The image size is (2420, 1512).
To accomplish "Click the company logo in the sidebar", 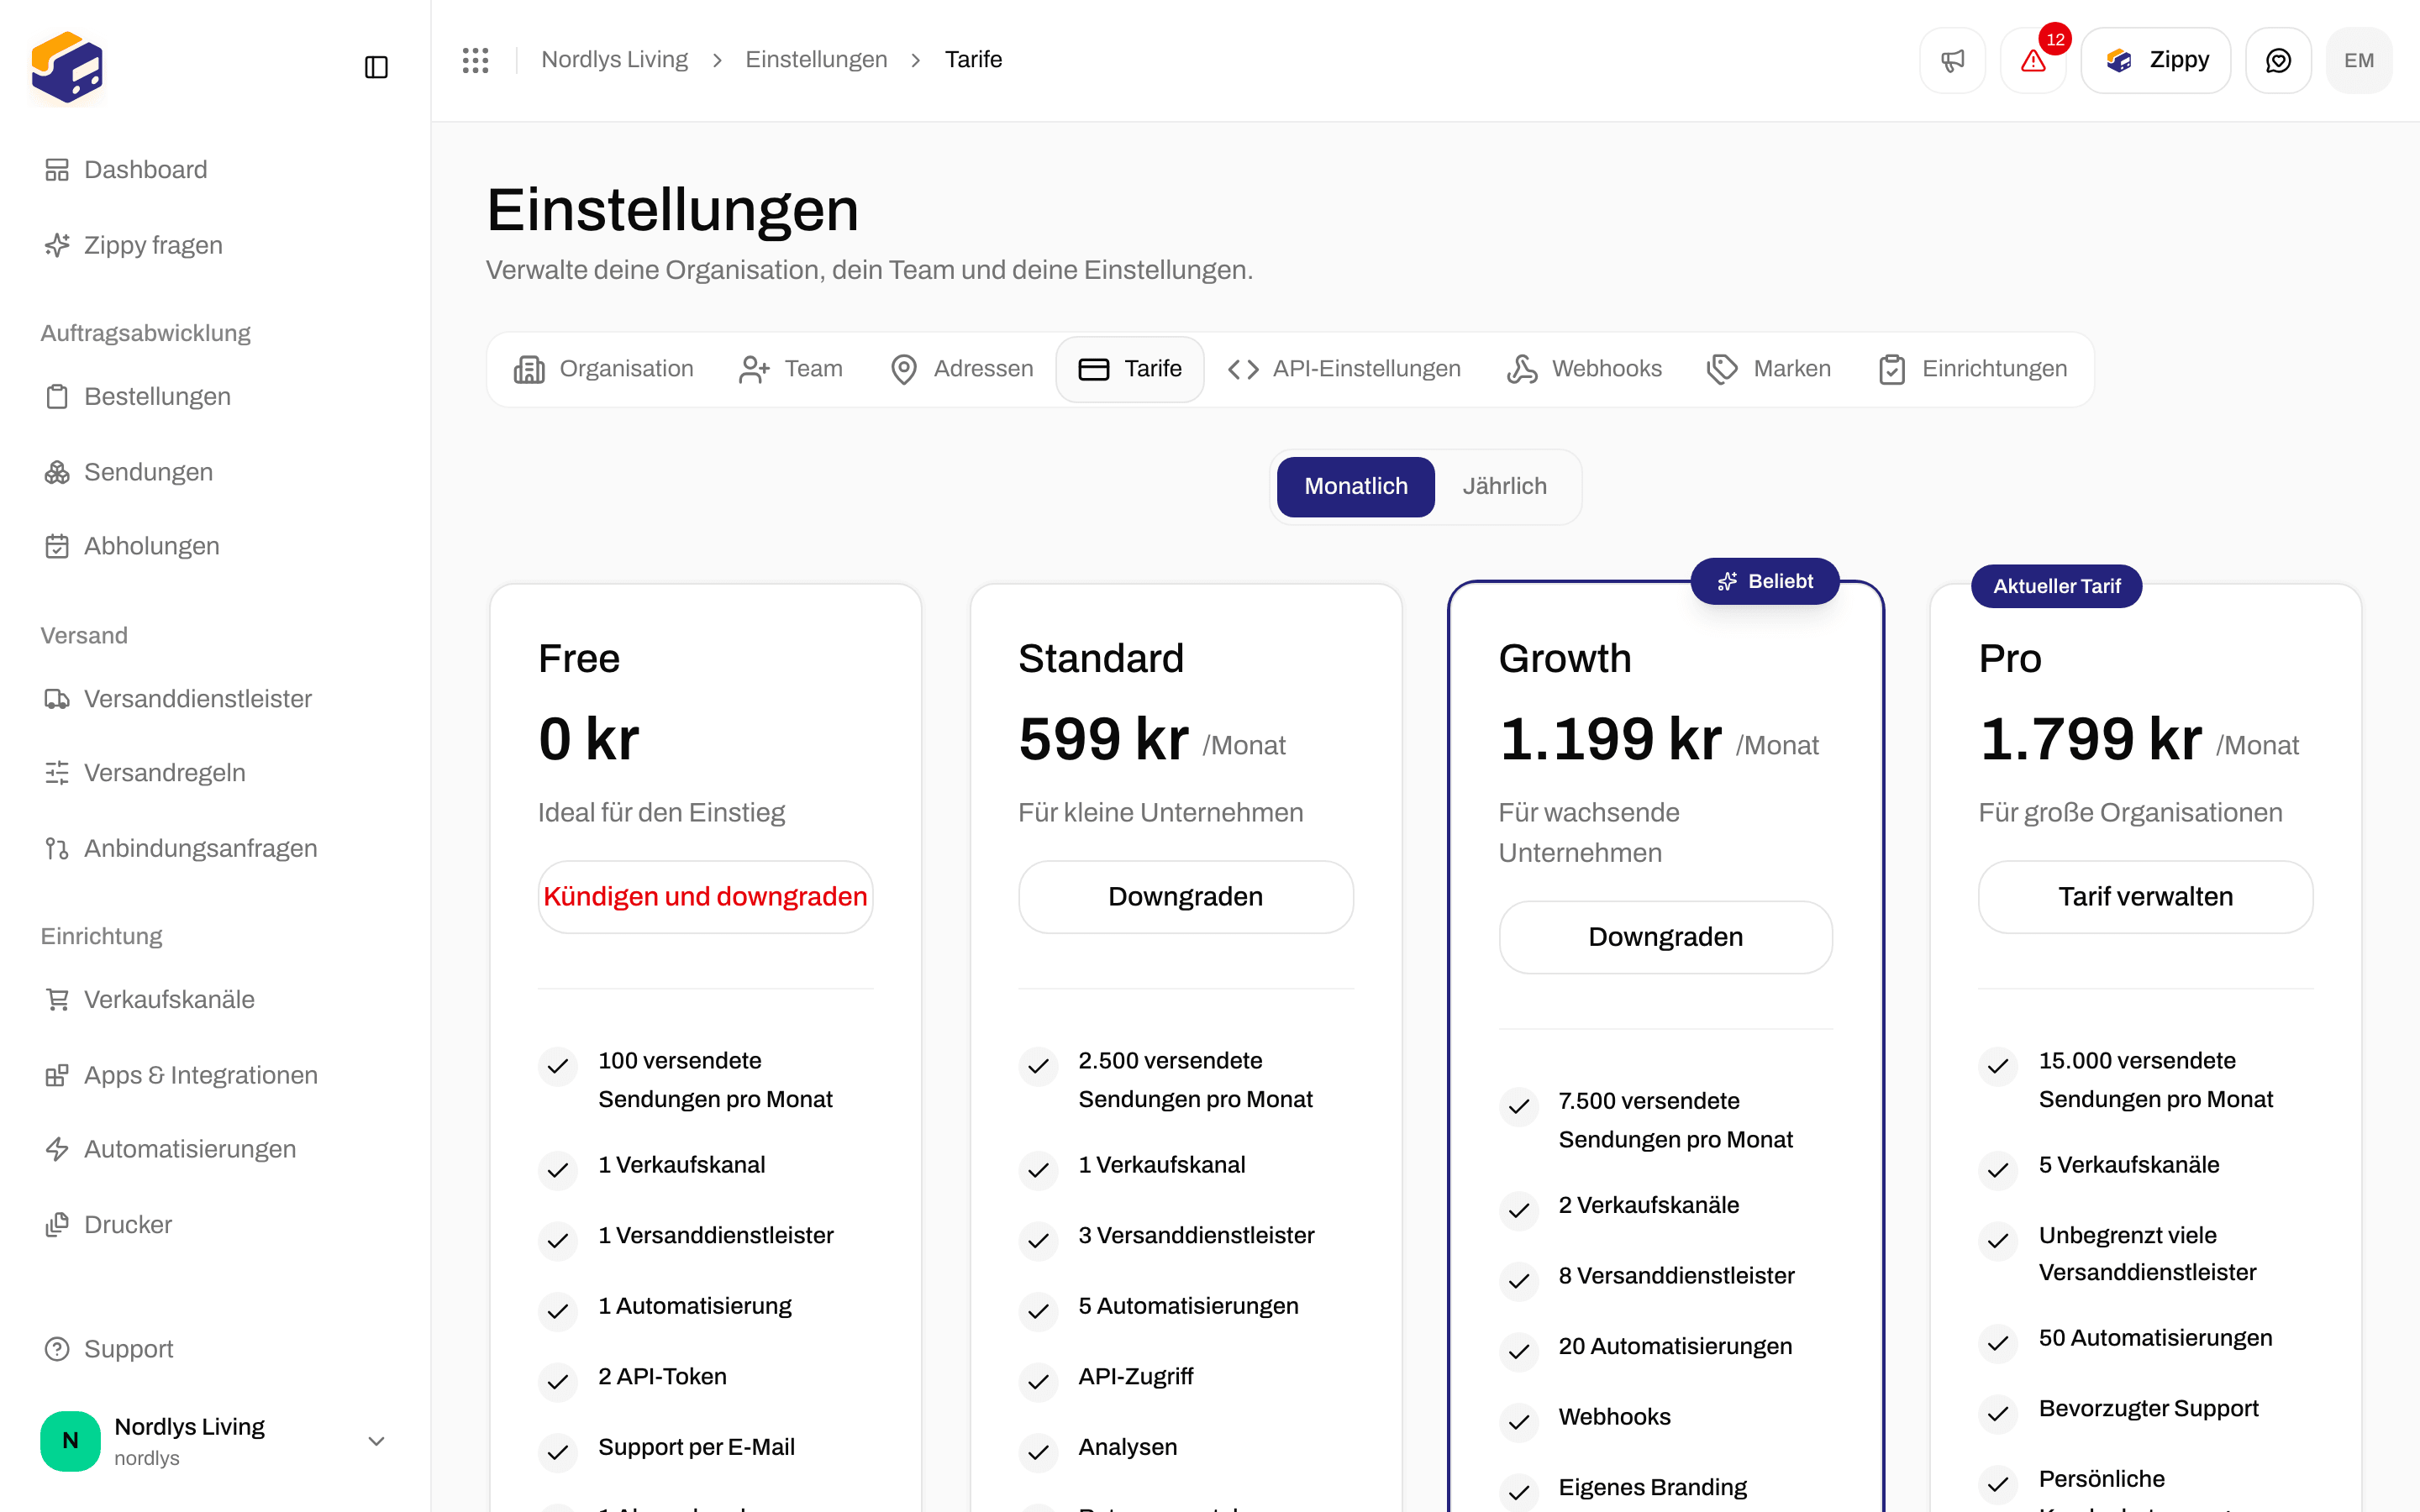I will tap(67, 67).
